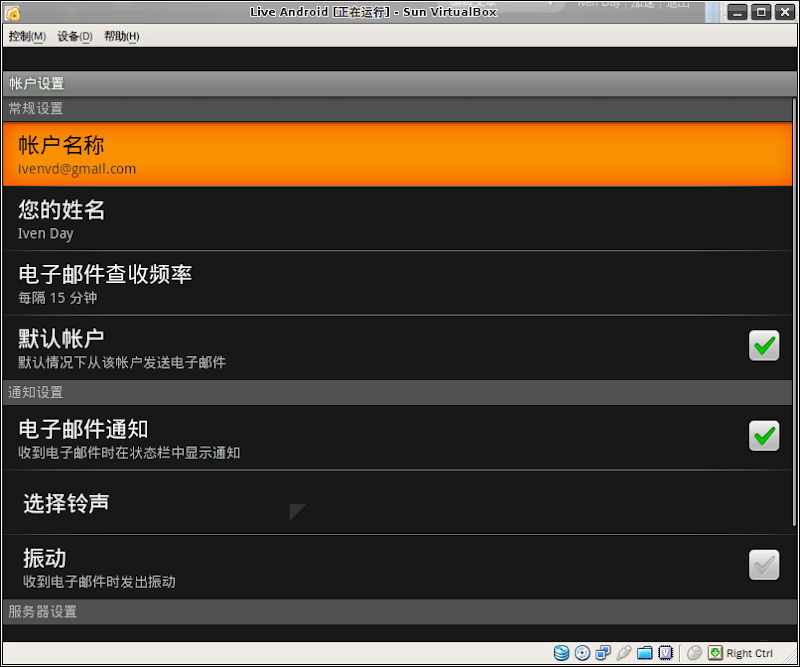Open the shared folders status icon
Screen dimensions: 800x667
[x=644, y=653]
